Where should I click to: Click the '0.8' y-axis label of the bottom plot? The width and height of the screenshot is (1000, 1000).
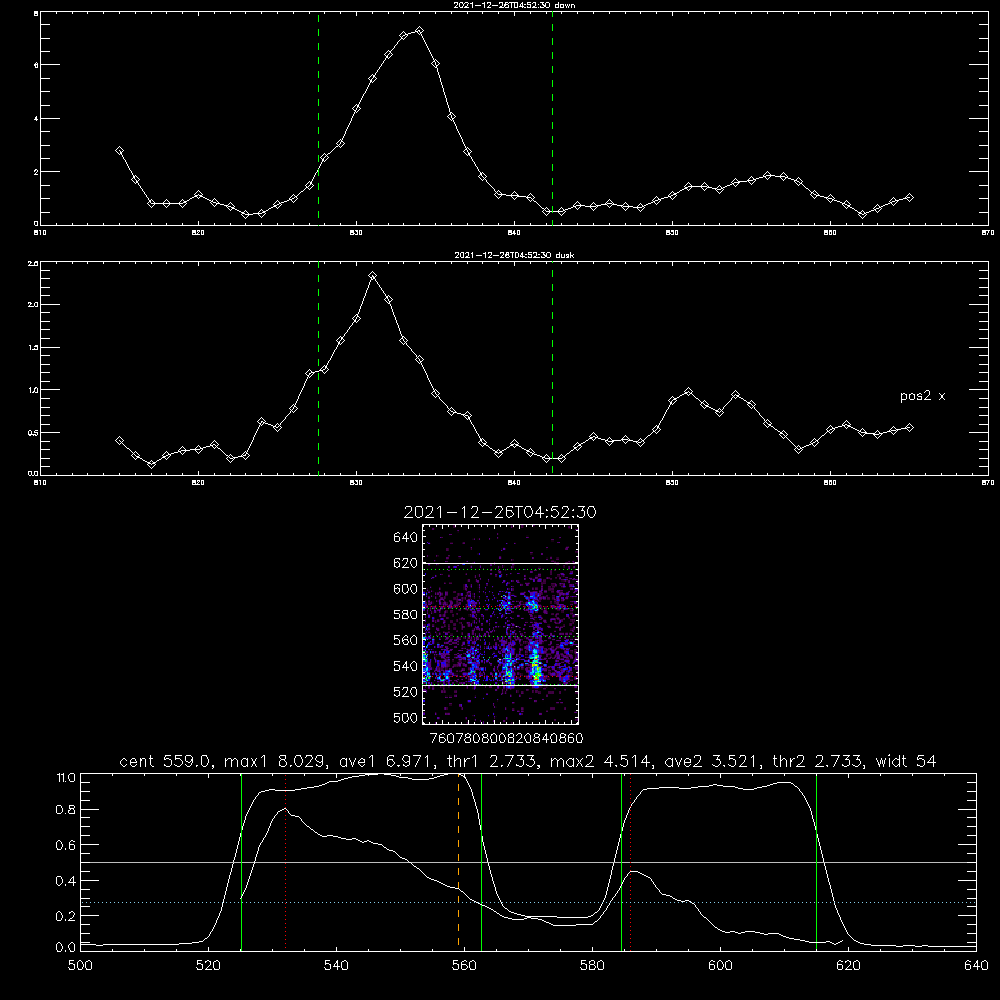(66, 810)
